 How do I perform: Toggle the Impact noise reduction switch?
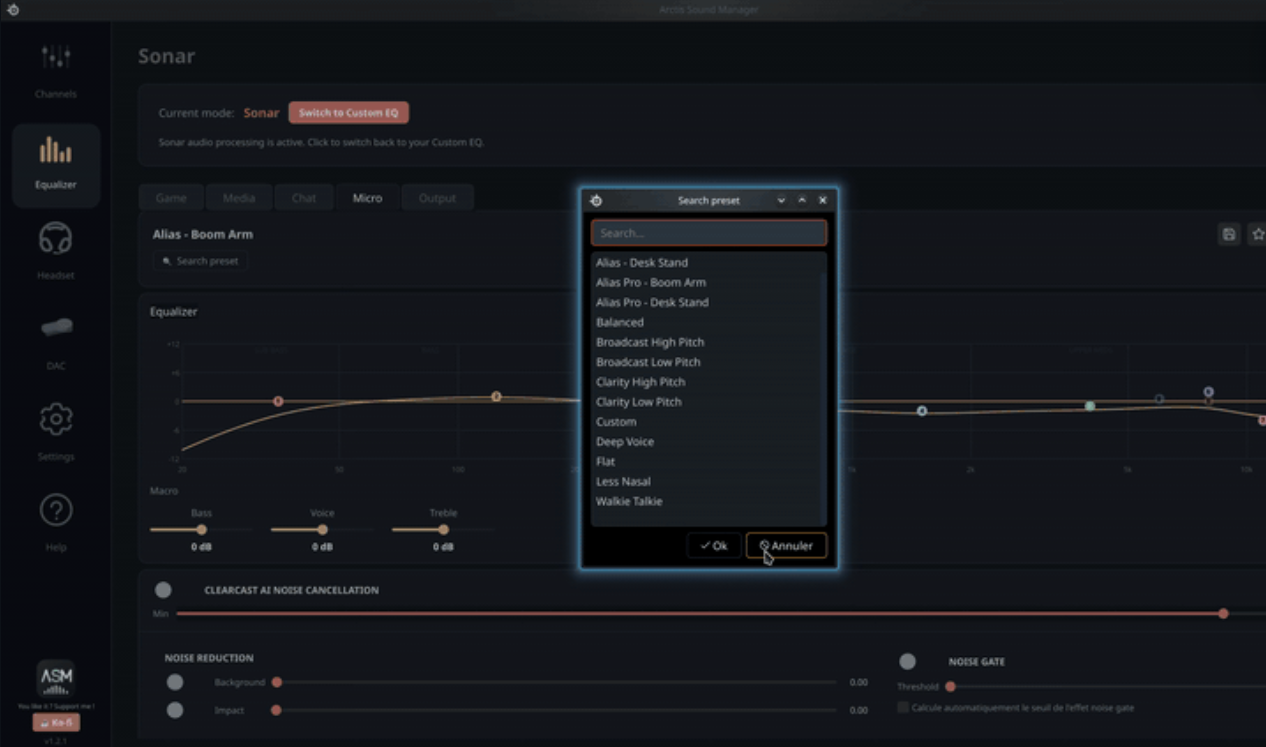175,710
